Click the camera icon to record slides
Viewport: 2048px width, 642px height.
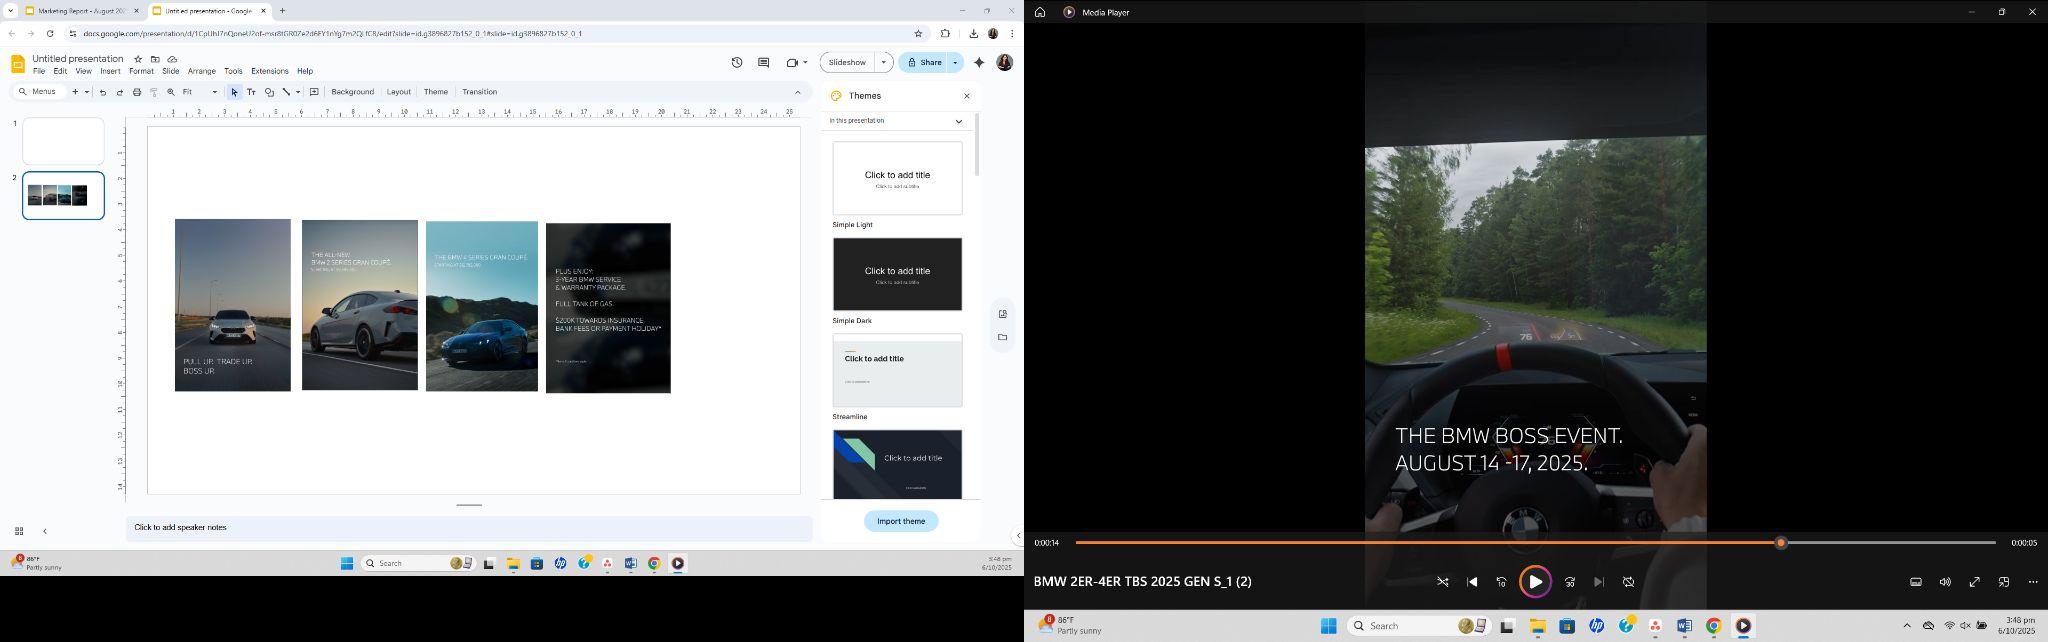[x=791, y=62]
